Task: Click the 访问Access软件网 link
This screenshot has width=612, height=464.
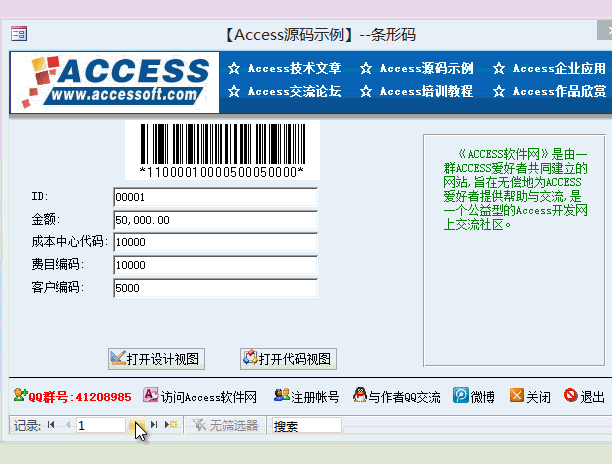Action: (x=209, y=397)
